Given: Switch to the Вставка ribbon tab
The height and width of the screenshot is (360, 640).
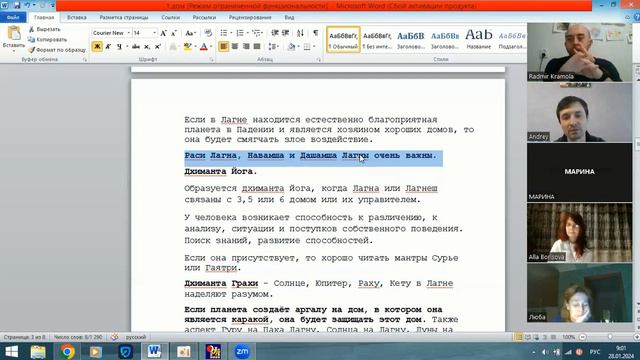Looking at the screenshot, I should tap(77, 18).
